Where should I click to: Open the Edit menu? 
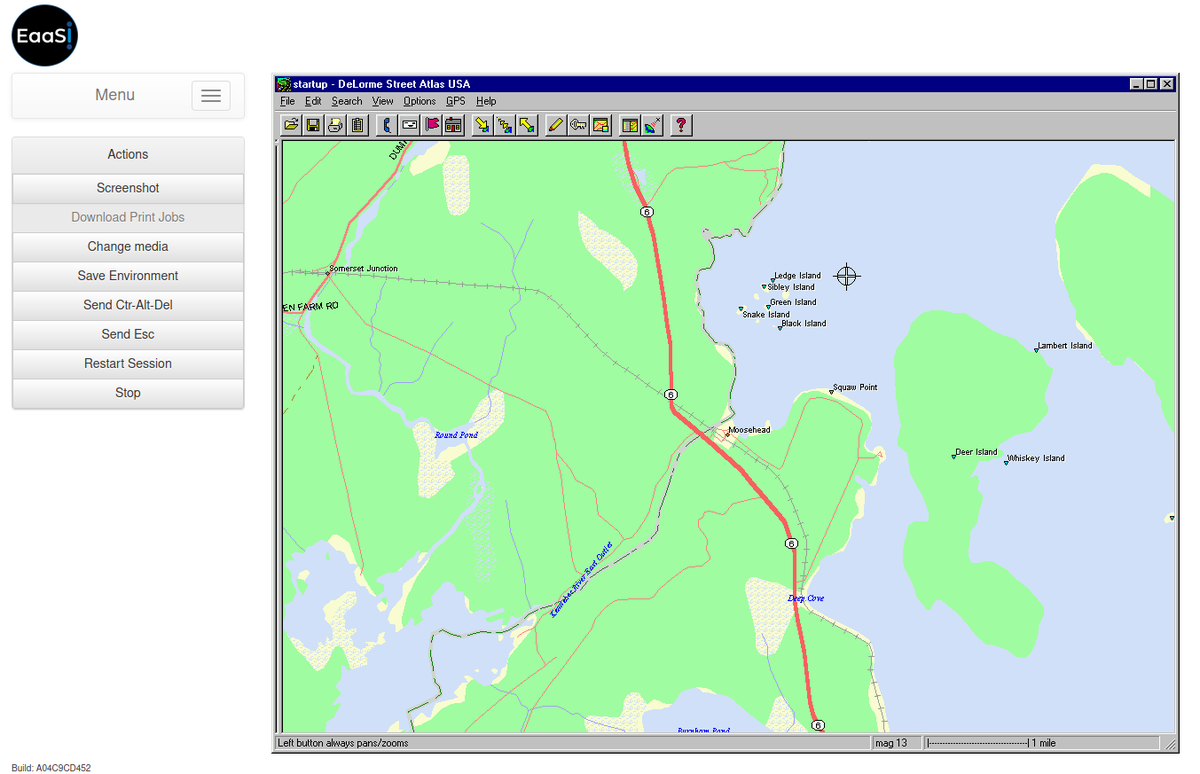[313, 101]
